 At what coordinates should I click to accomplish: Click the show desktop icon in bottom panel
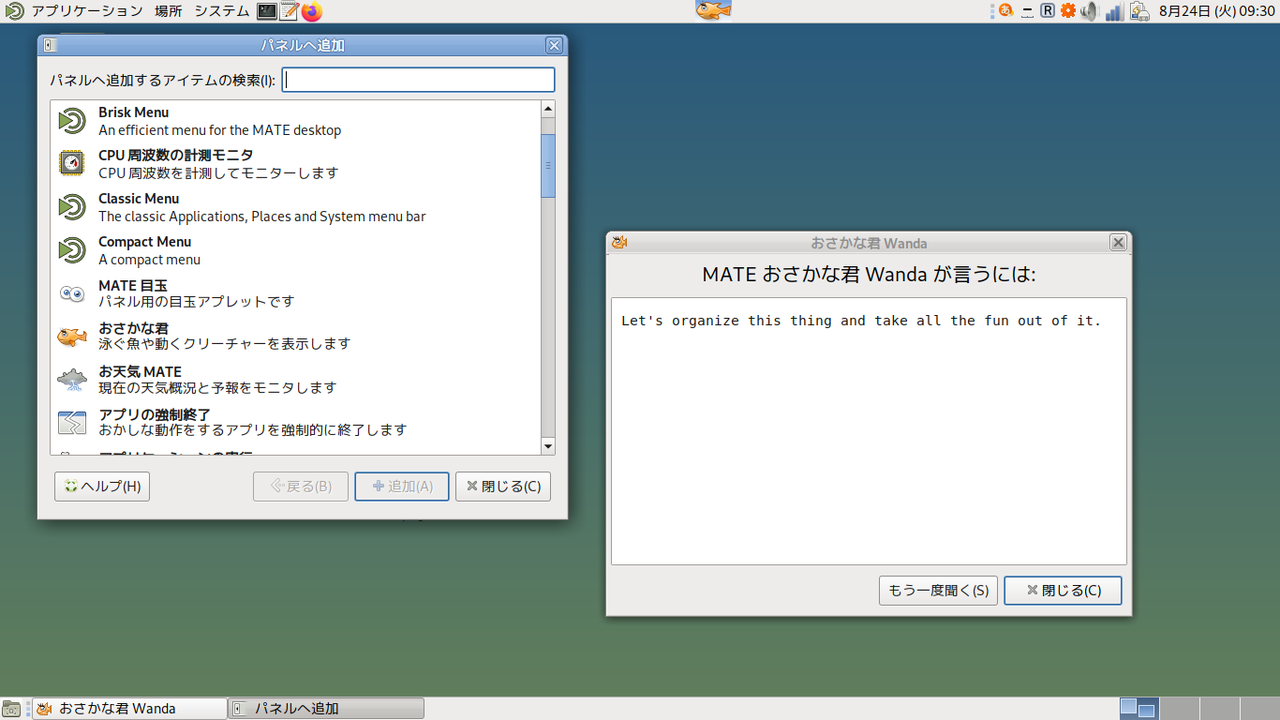[11, 709]
